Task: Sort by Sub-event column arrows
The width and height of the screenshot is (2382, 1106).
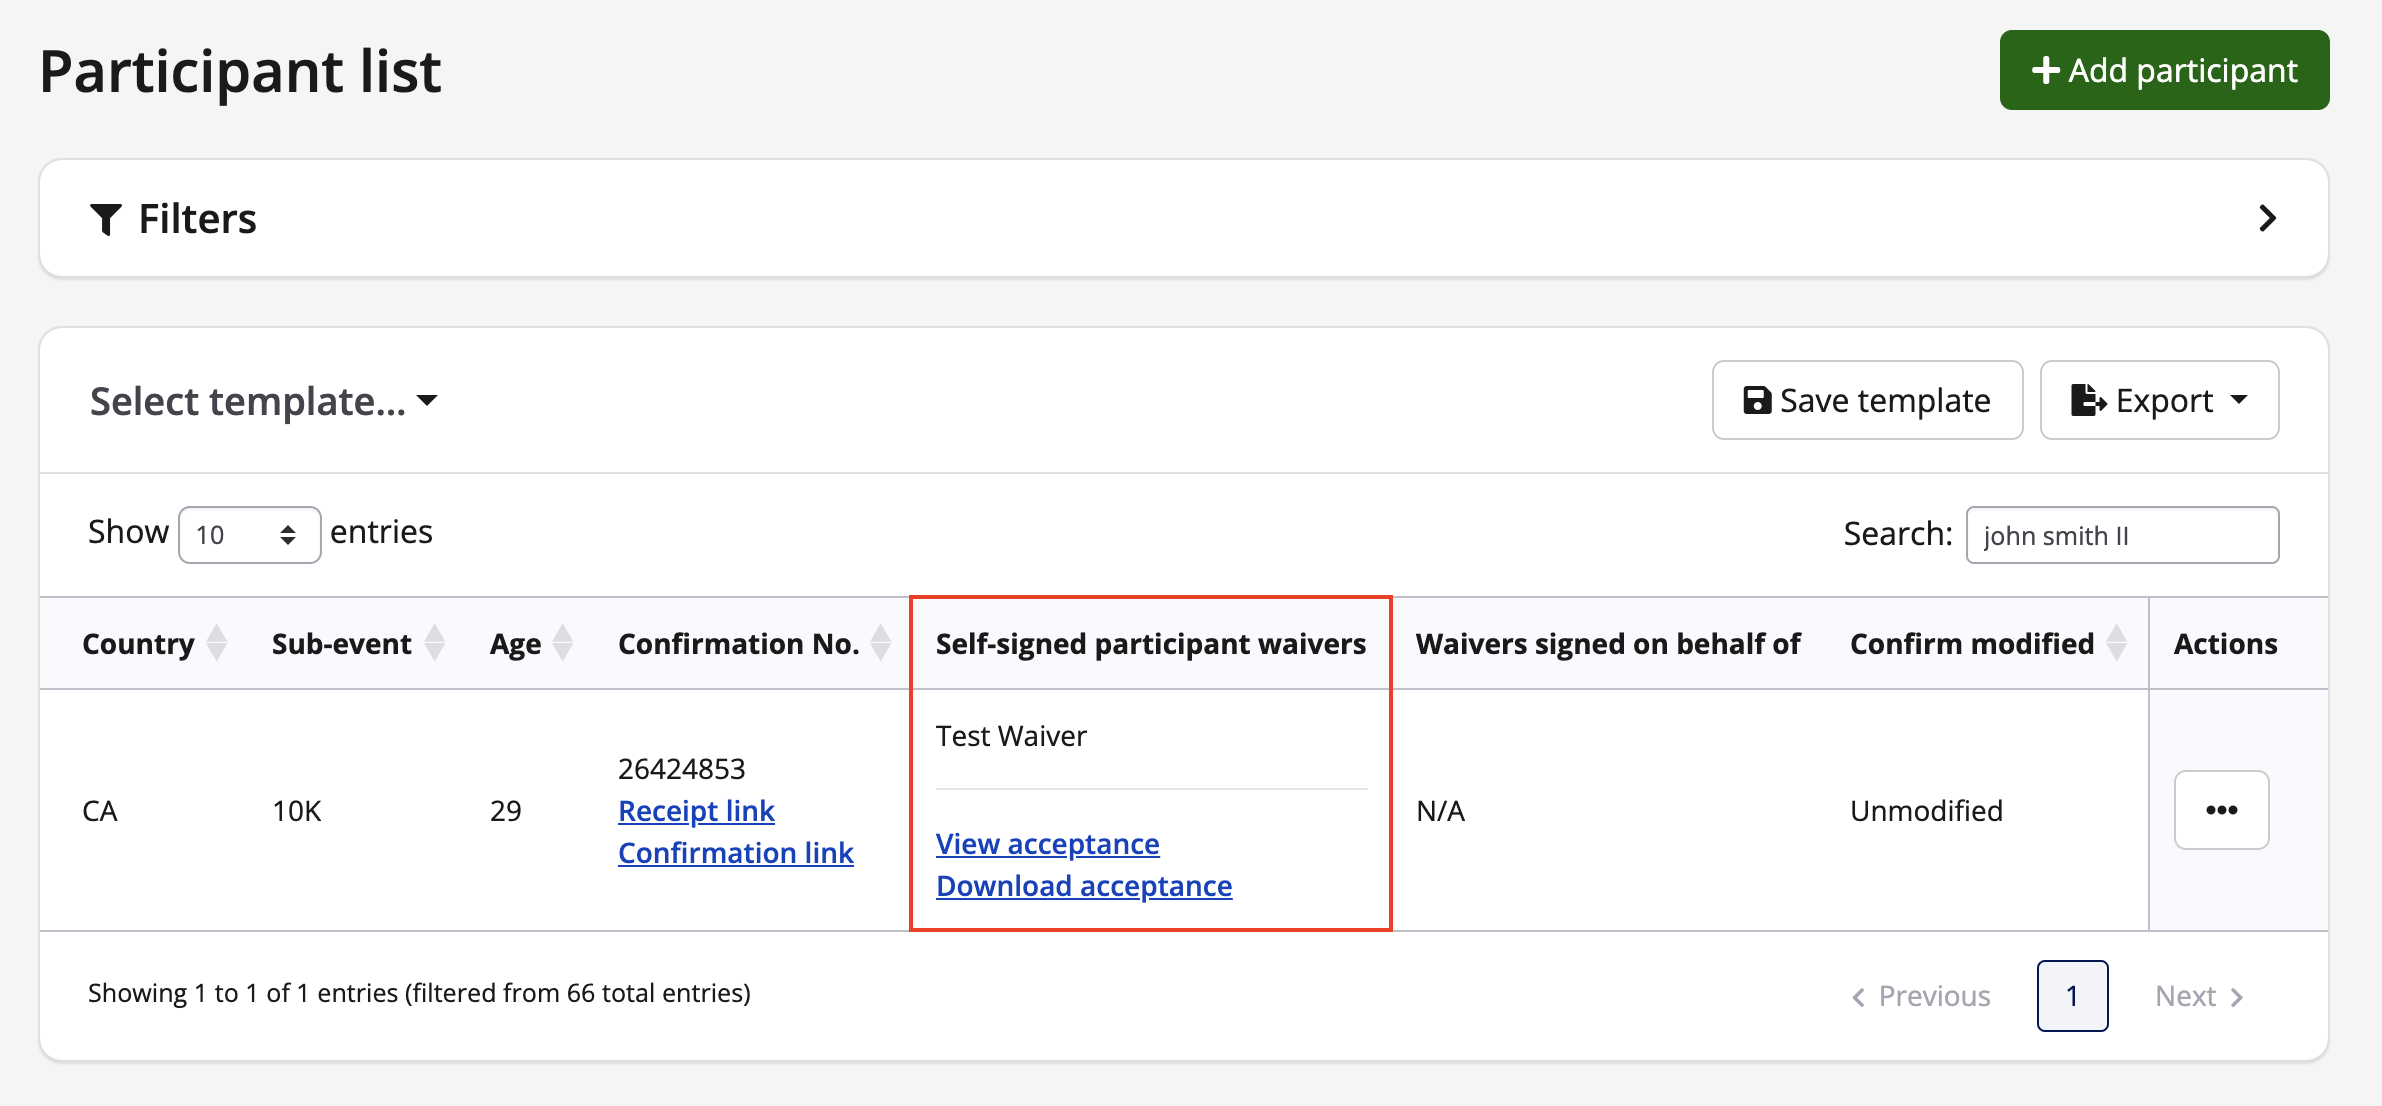Action: click(434, 643)
